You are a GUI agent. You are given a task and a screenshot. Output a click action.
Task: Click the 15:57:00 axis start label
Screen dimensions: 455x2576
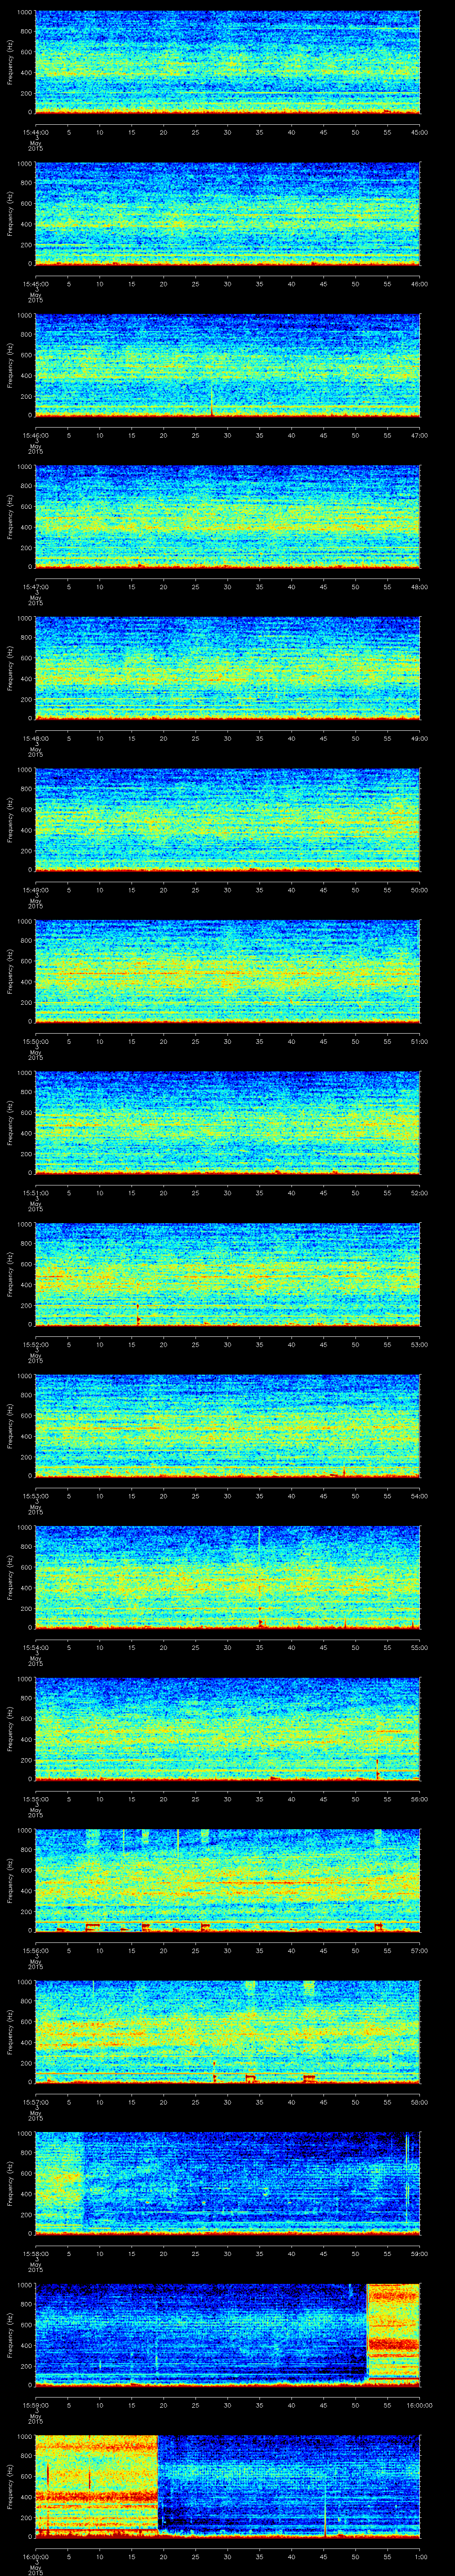pos(35,2101)
